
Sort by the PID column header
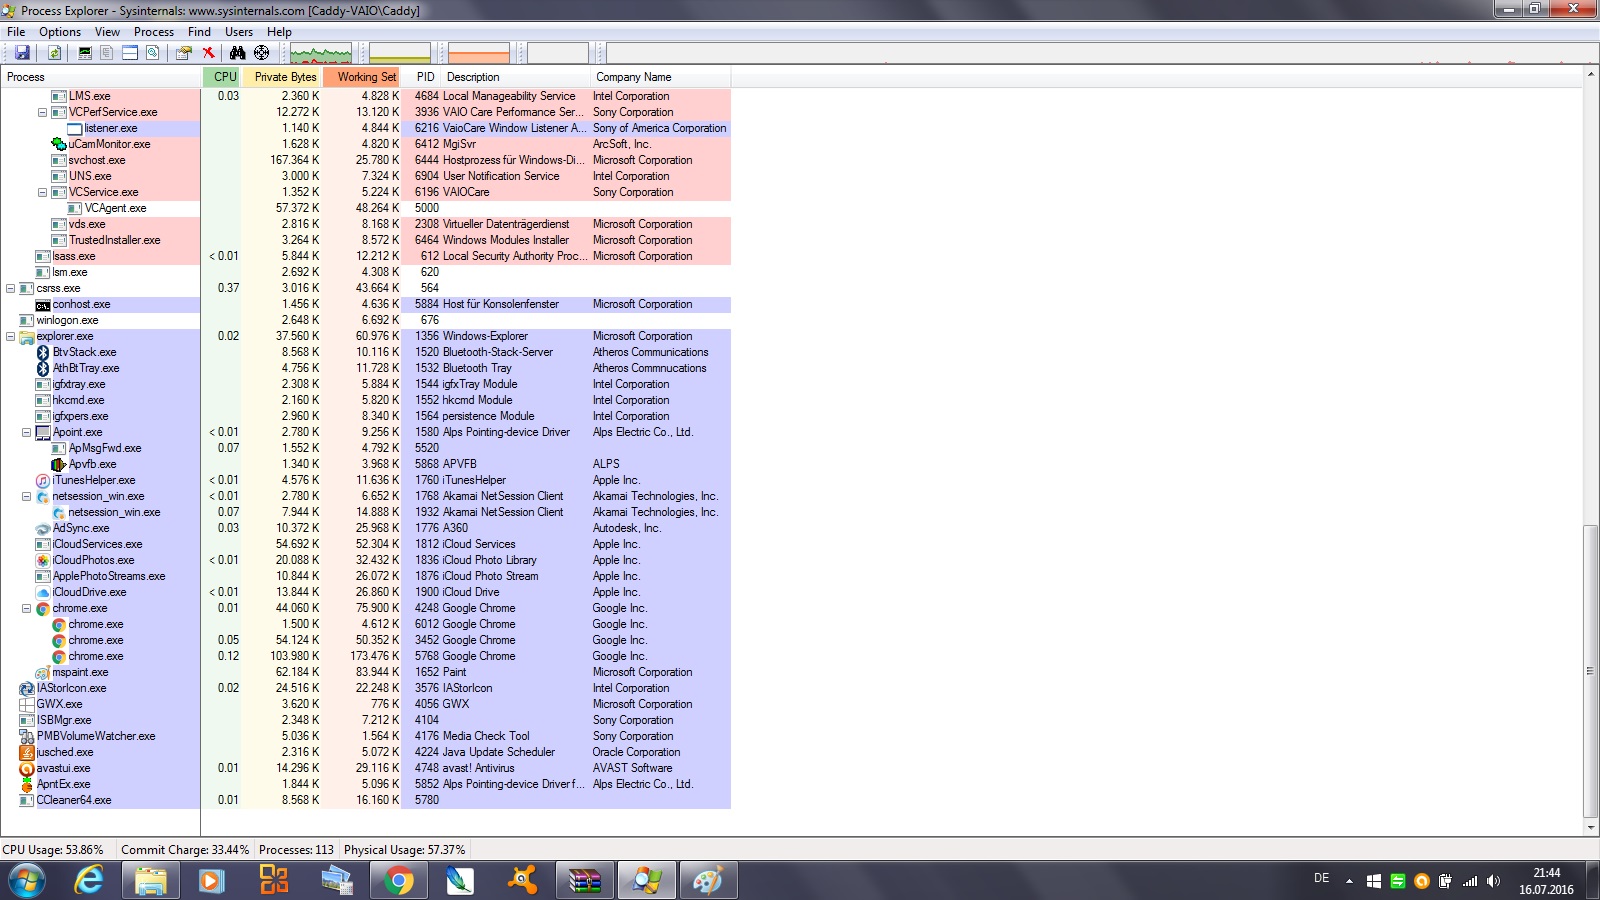tap(421, 77)
